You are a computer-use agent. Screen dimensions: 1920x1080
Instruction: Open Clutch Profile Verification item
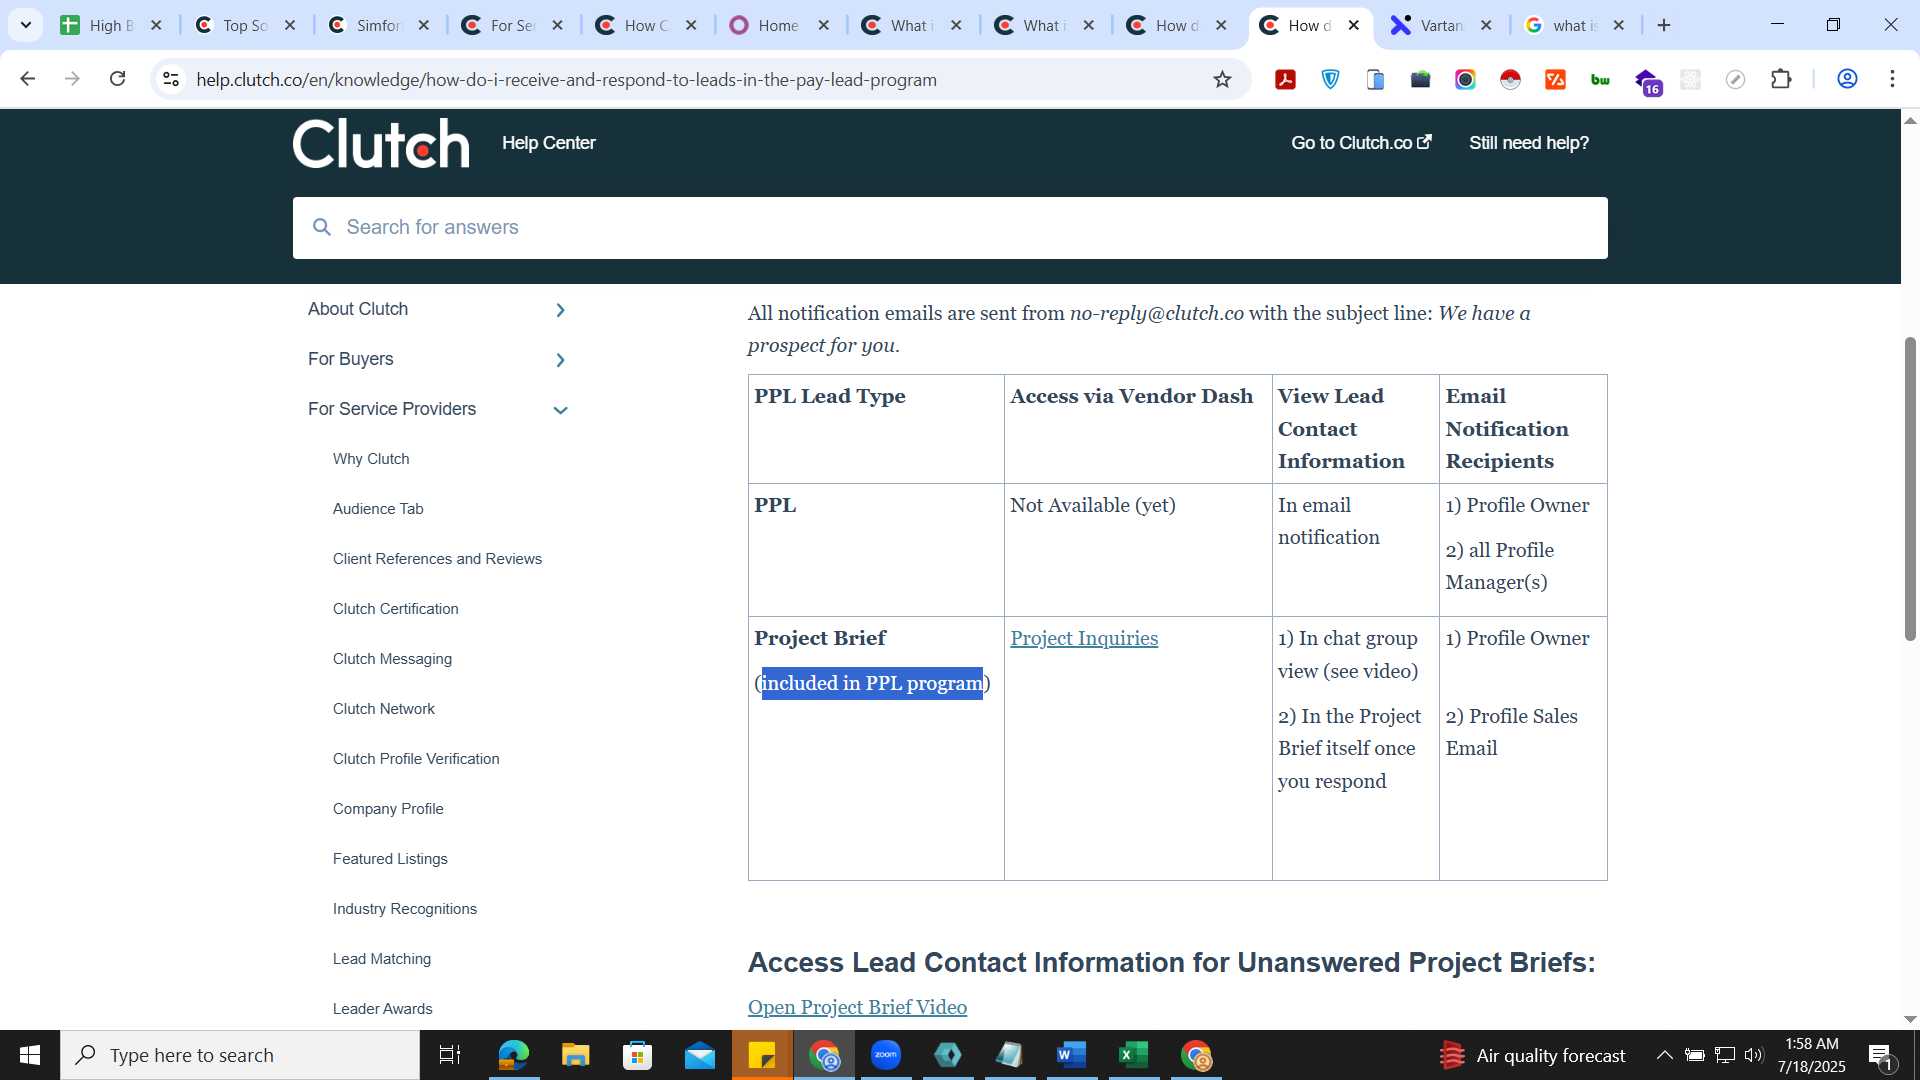416,759
